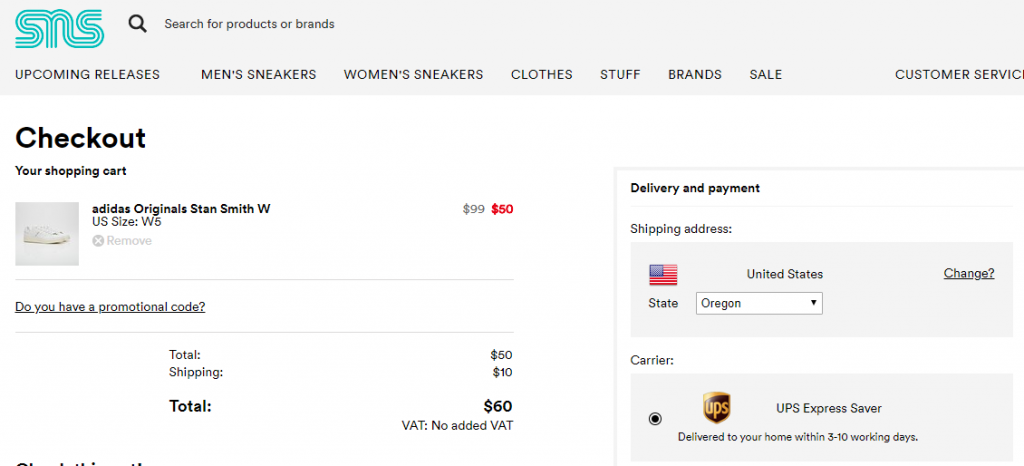Browse the Clothes category
This screenshot has width=1024, height=466.
coord(541,74)
